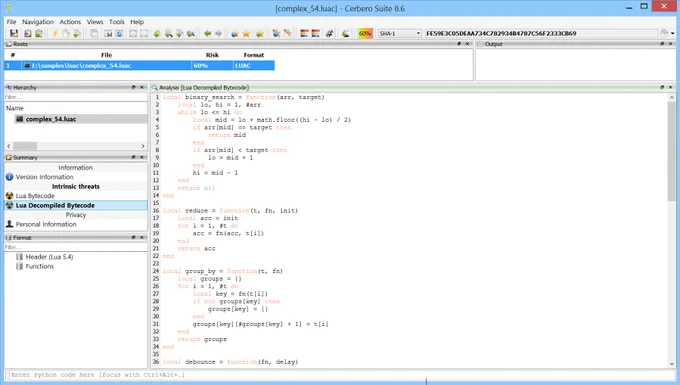Open the Tools menu
The image size is (680, 385).
[x=117, y=22]
